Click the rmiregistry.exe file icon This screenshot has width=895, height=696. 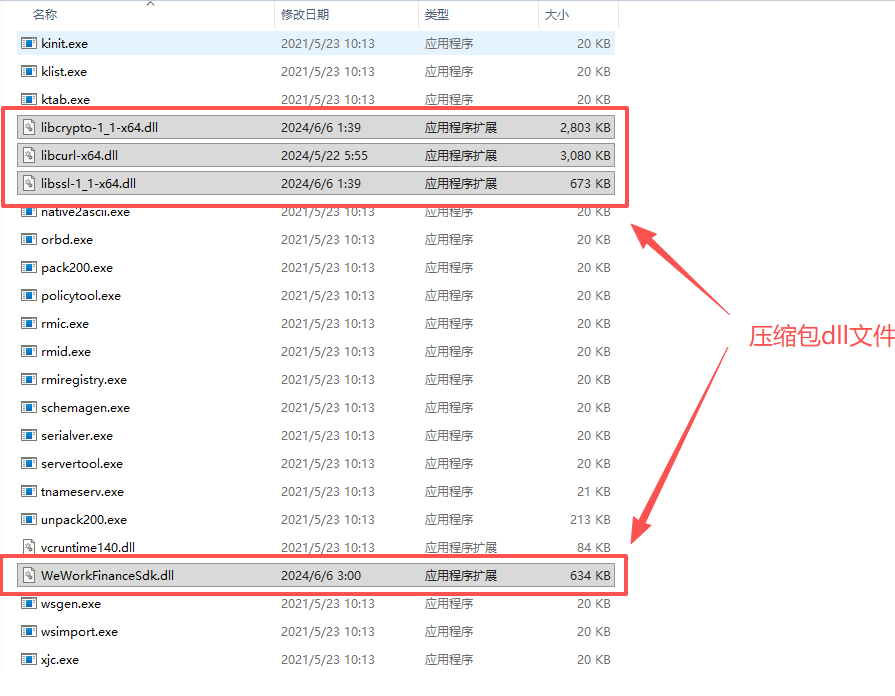[x=29, y=379]
